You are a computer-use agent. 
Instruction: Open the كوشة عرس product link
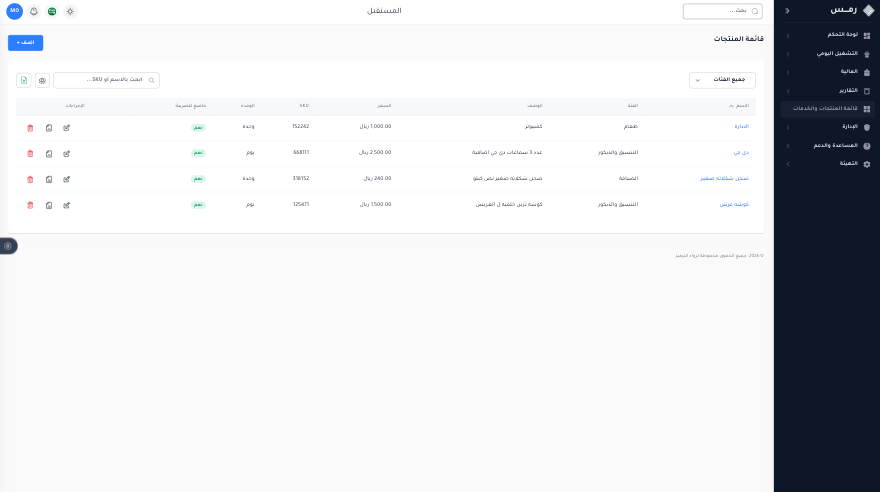click(x=734, y=204)
